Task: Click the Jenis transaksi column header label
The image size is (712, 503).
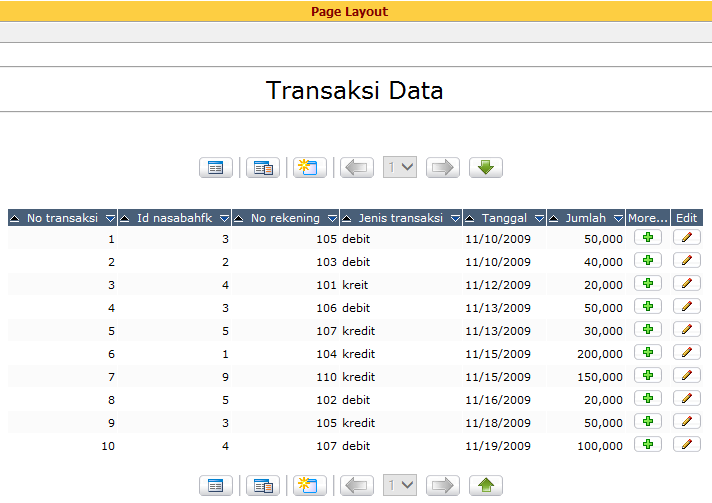Action: pos(400,218)
